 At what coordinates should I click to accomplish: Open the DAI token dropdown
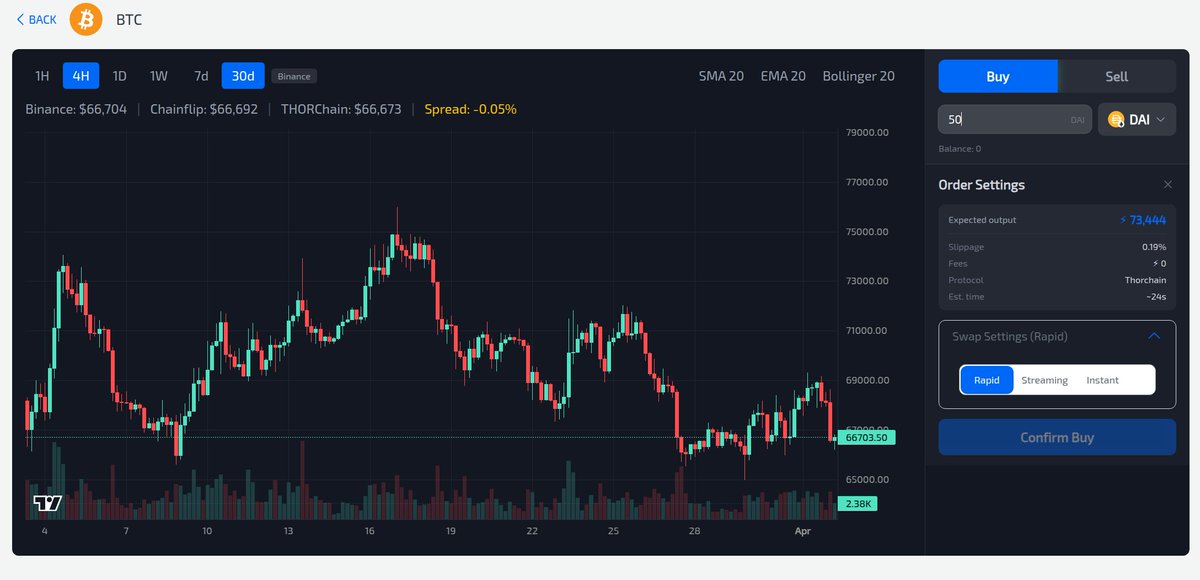[x=1137, y=120]
